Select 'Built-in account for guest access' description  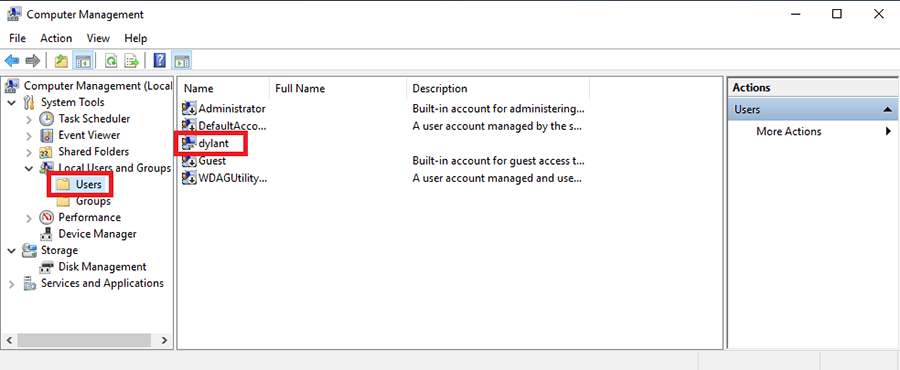(499, 161)
